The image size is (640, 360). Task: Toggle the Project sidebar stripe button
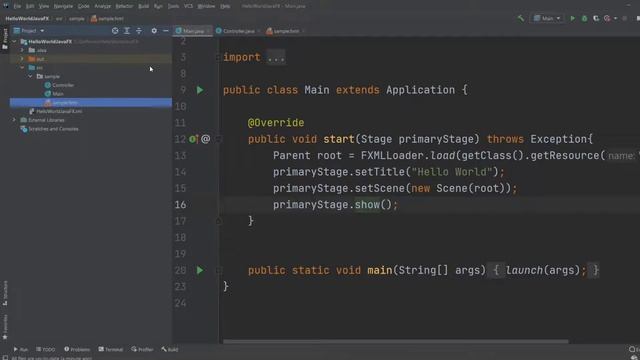point(5,39)
